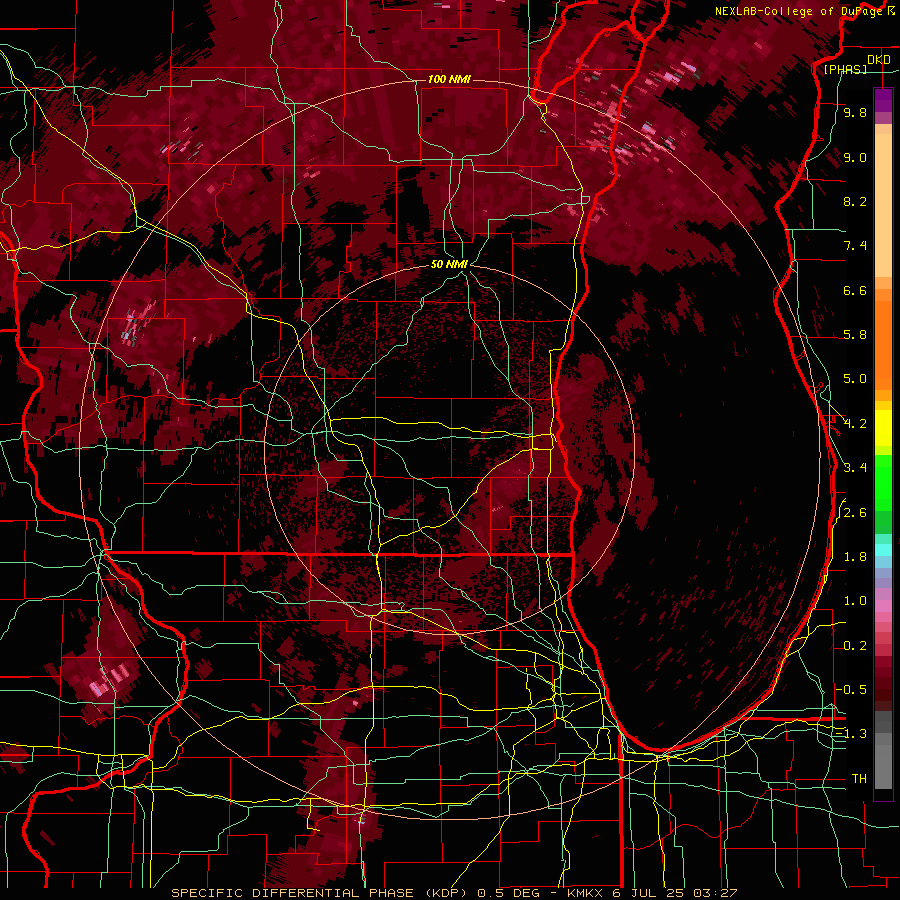Select the 9.0 scale value

point(855,157)
